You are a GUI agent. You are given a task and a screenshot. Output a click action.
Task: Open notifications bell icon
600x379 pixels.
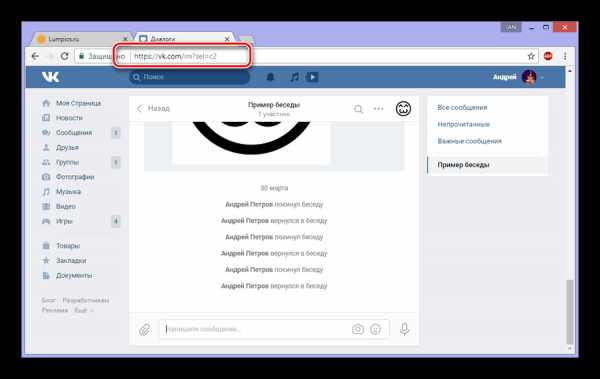[270, 77]
